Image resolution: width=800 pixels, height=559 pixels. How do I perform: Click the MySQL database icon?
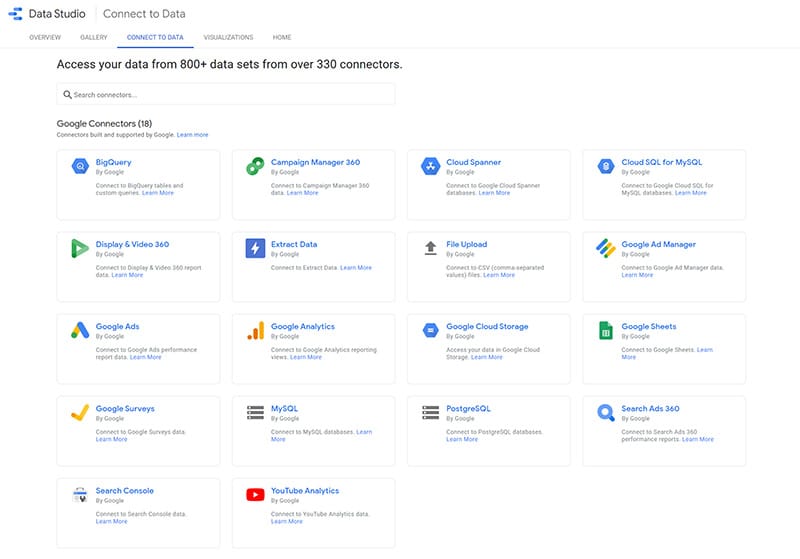point(255,413)
